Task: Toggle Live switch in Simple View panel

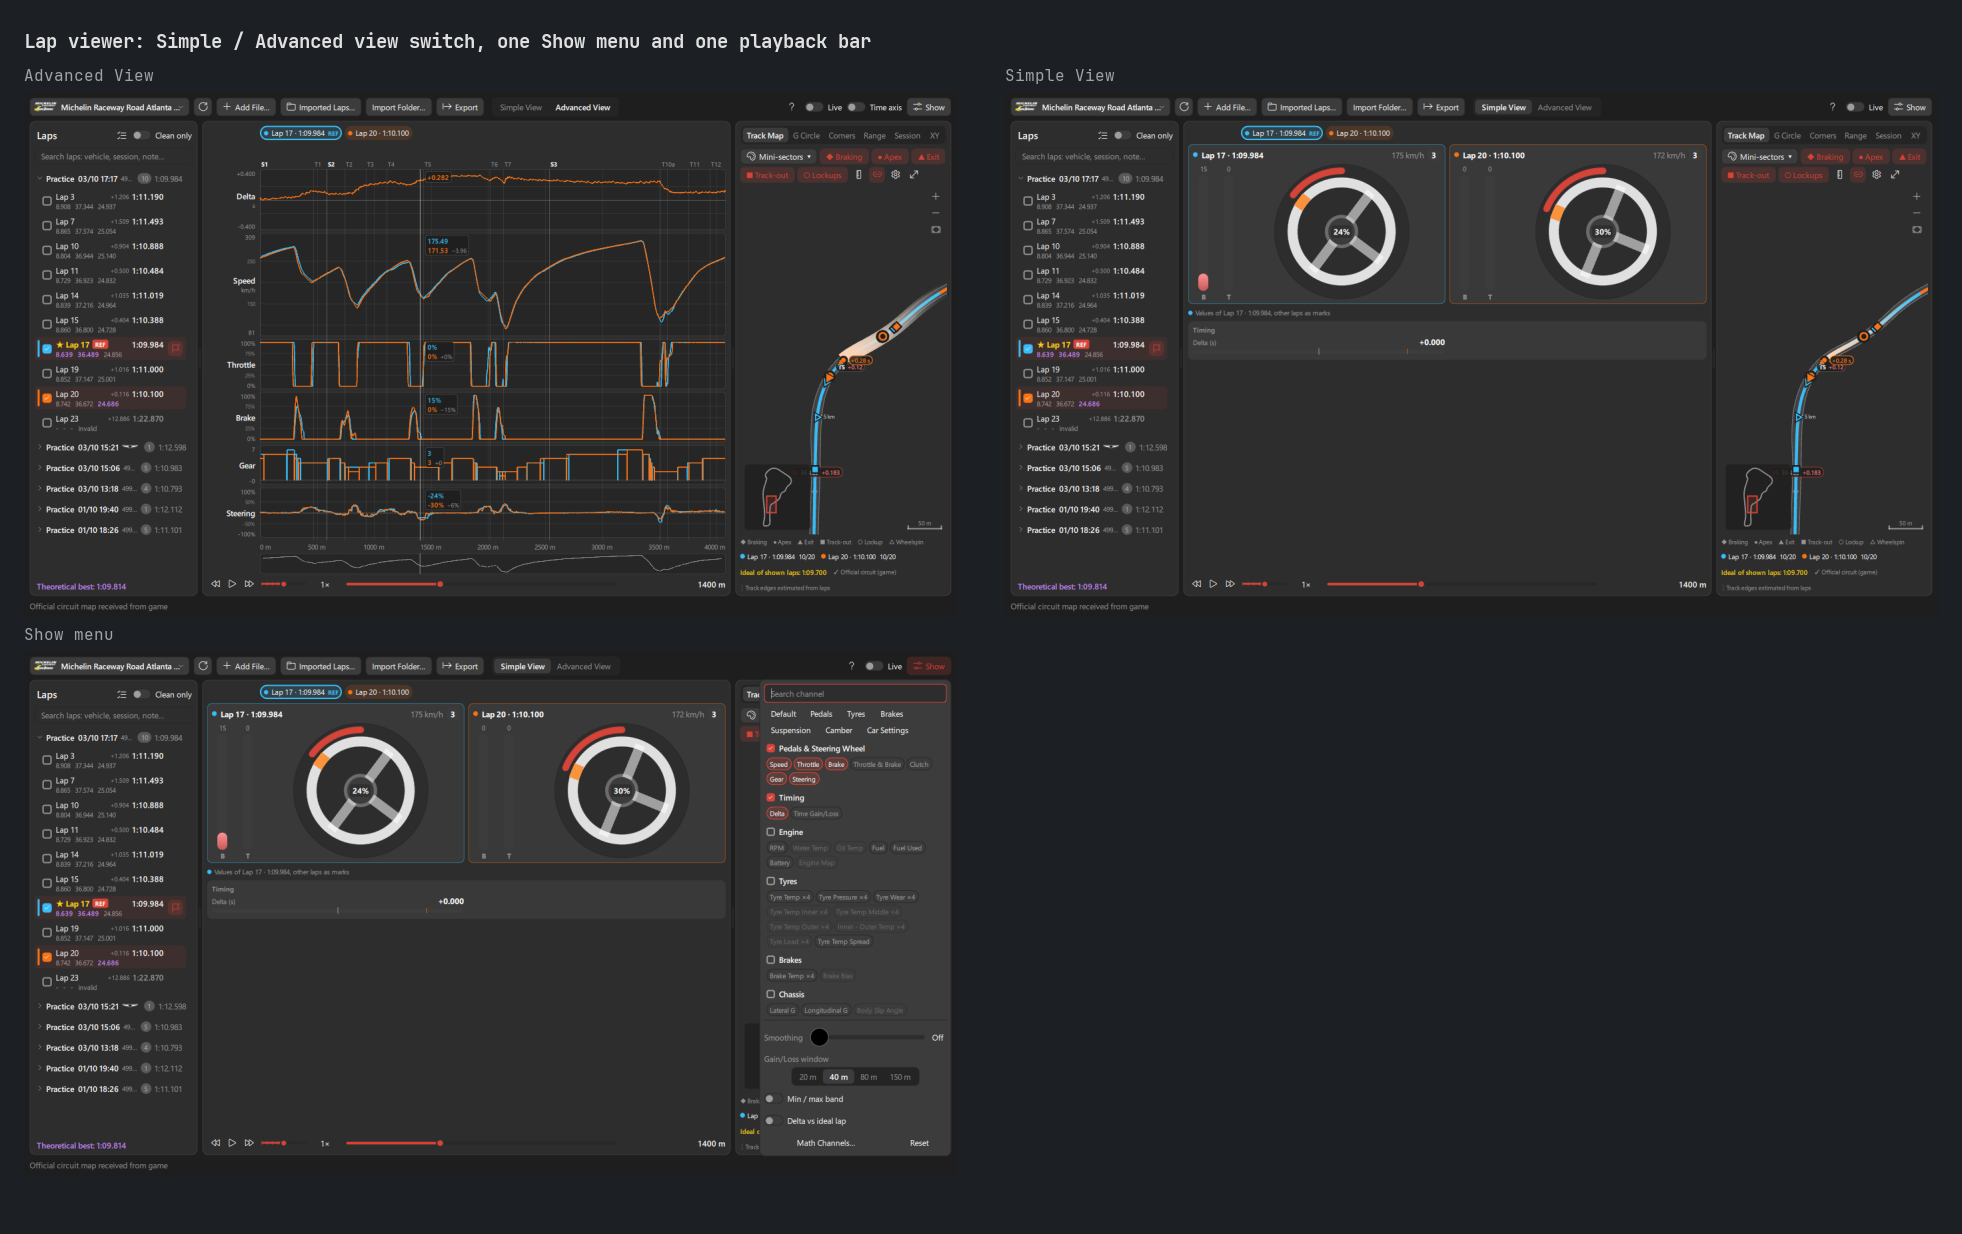Action: 1855,107
